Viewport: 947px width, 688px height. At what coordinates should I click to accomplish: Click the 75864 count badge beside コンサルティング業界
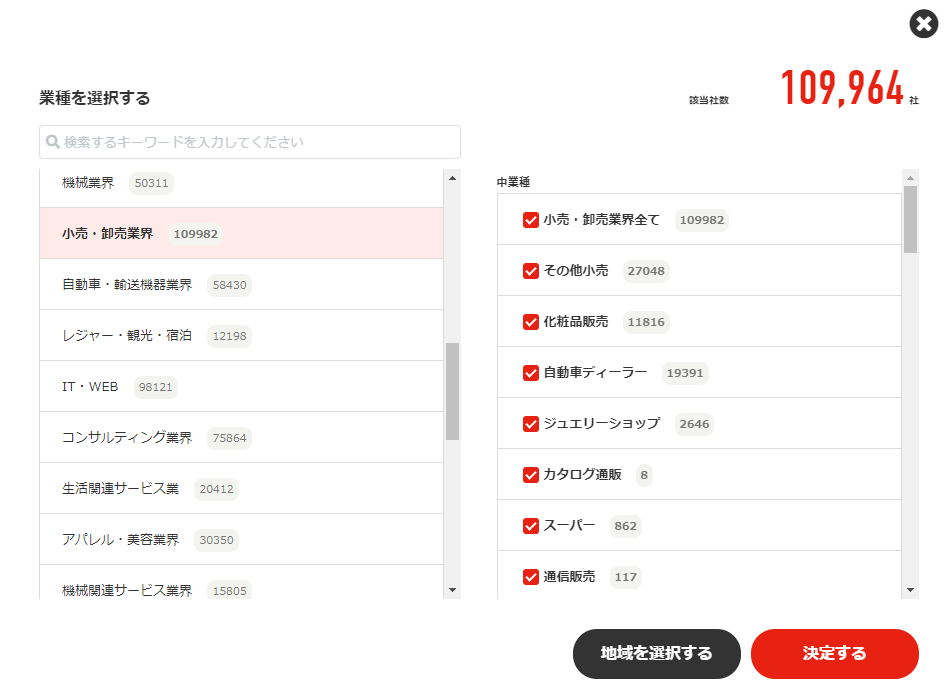230,438
